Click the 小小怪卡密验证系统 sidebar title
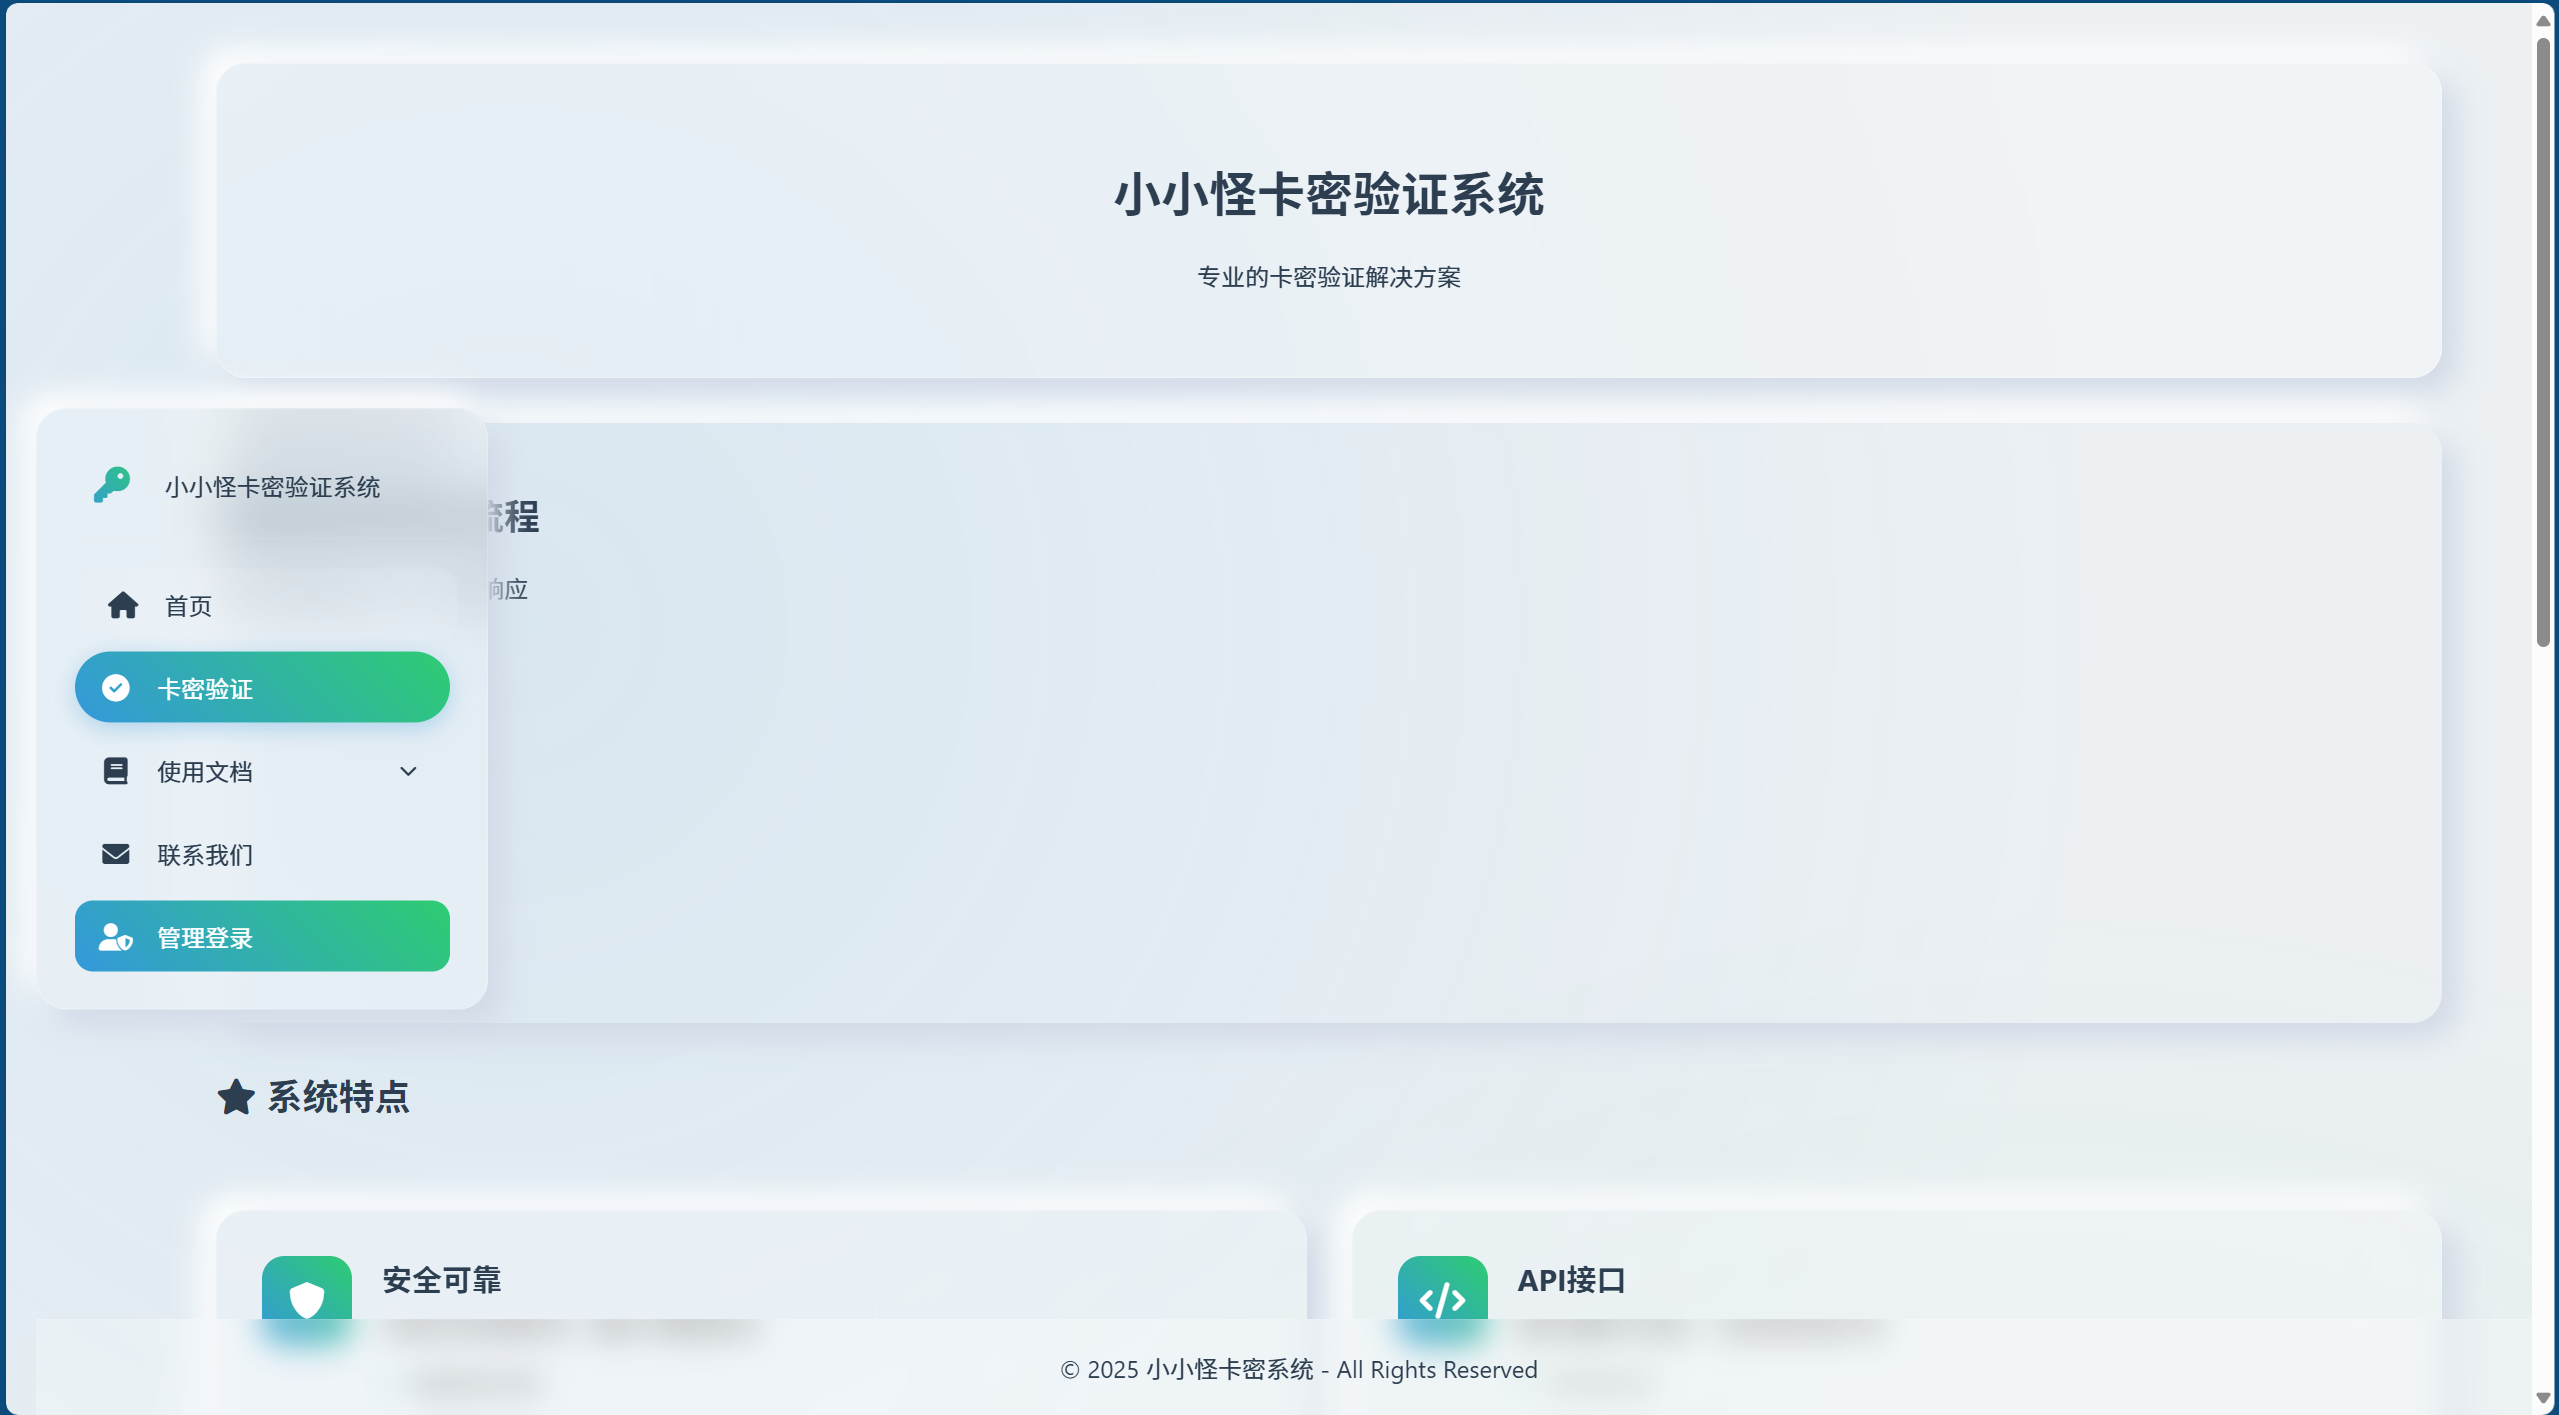 click(x=272, y=486)
